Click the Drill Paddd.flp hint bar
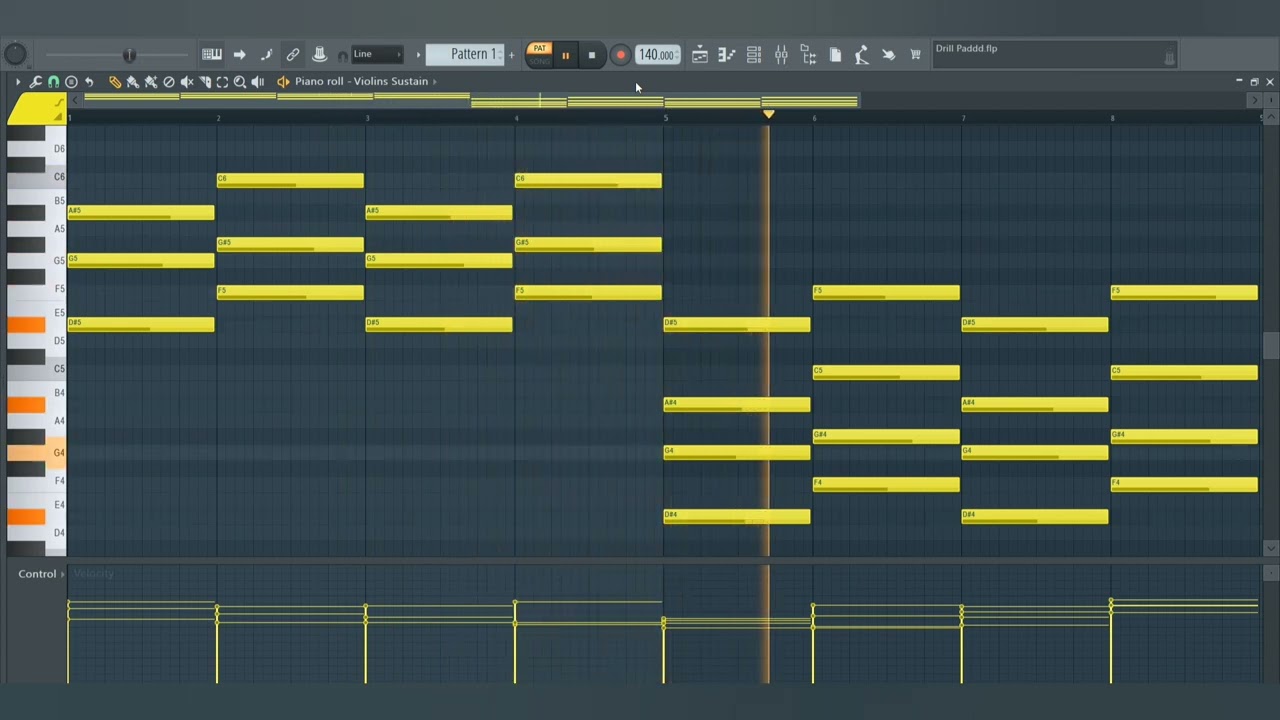The width and height of the screenshot is (1280, 720). pyautogui.click(x=1055, y=55)
